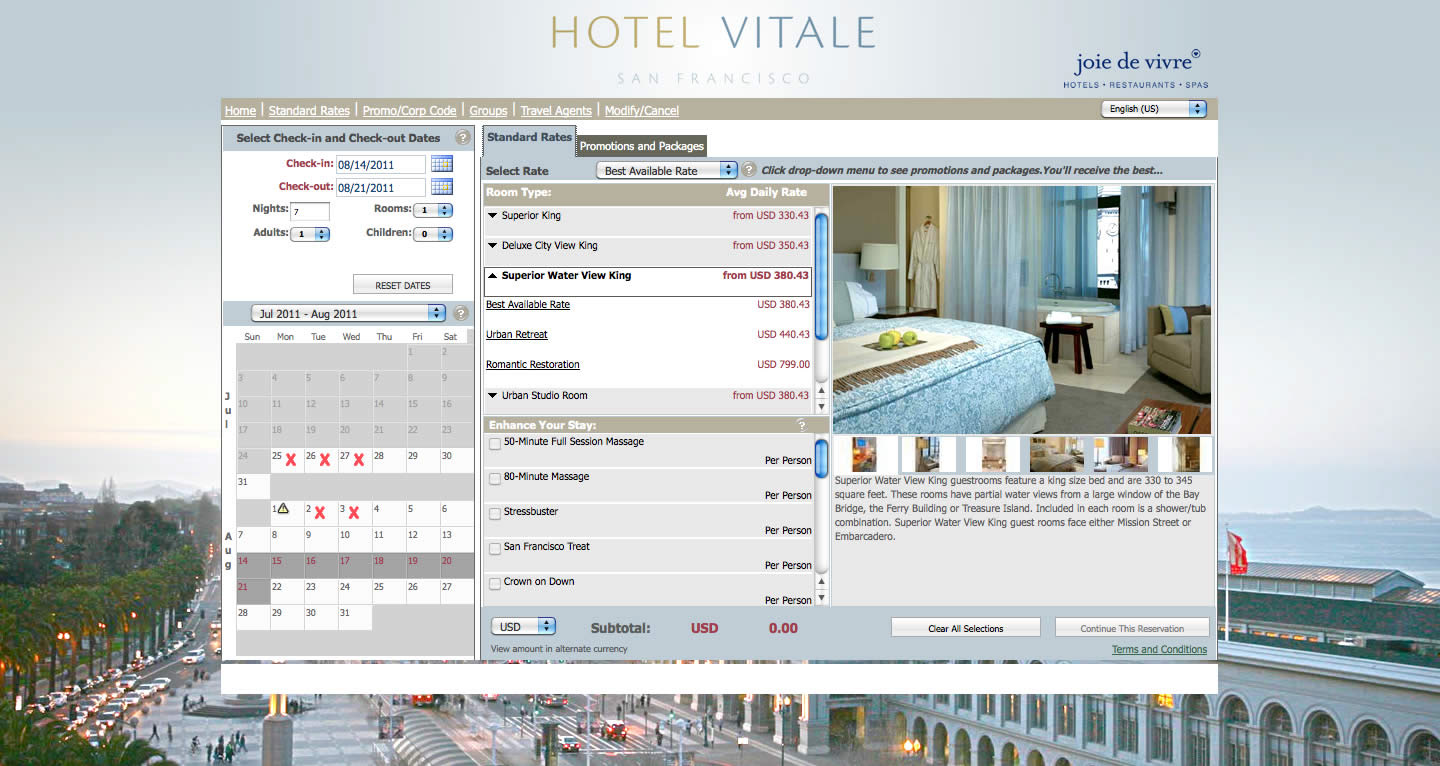1440x766 pixels.
Task: Select the sixth room photo thumbnail
Action: tap(1185, 454)
